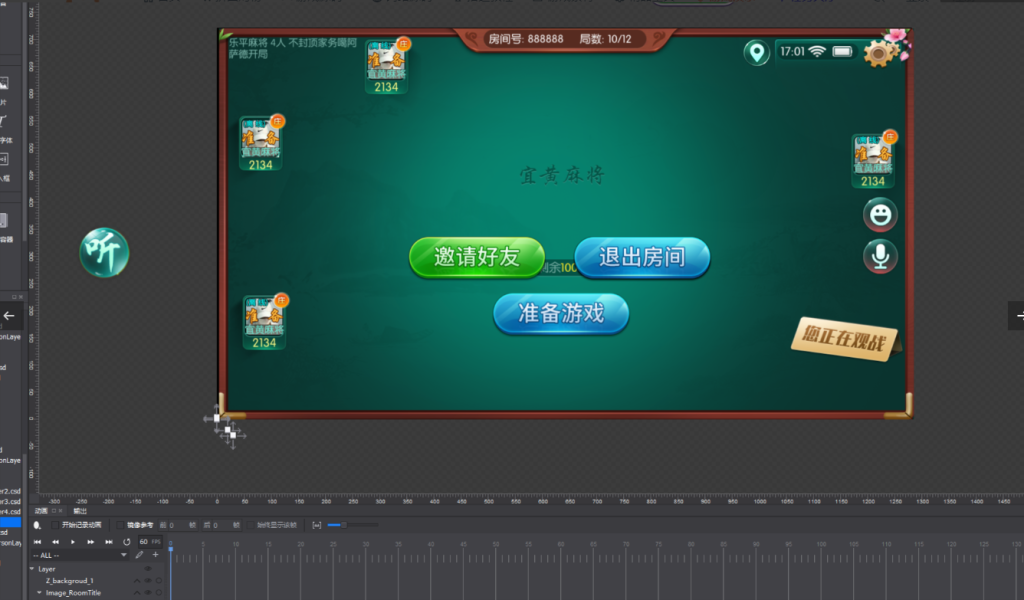
Task: Switch to the 输出 tab
Action: click(79, 511)
